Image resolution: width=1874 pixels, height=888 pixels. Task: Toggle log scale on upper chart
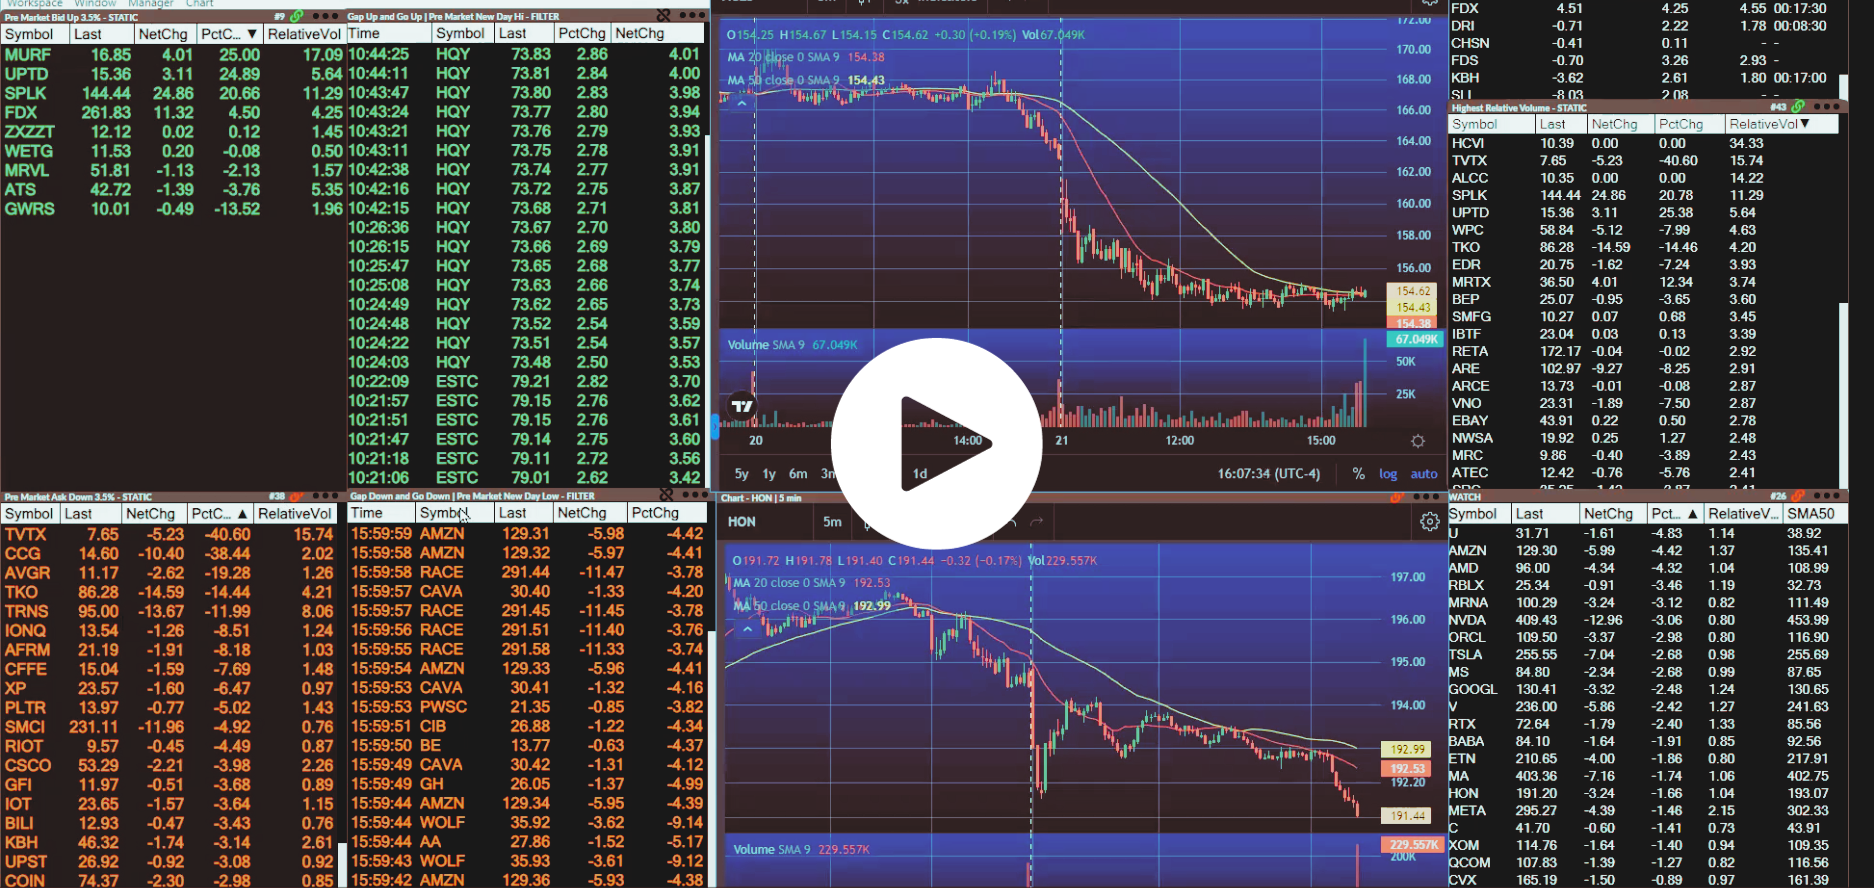pyautogui.click(x=1388, y=474)
